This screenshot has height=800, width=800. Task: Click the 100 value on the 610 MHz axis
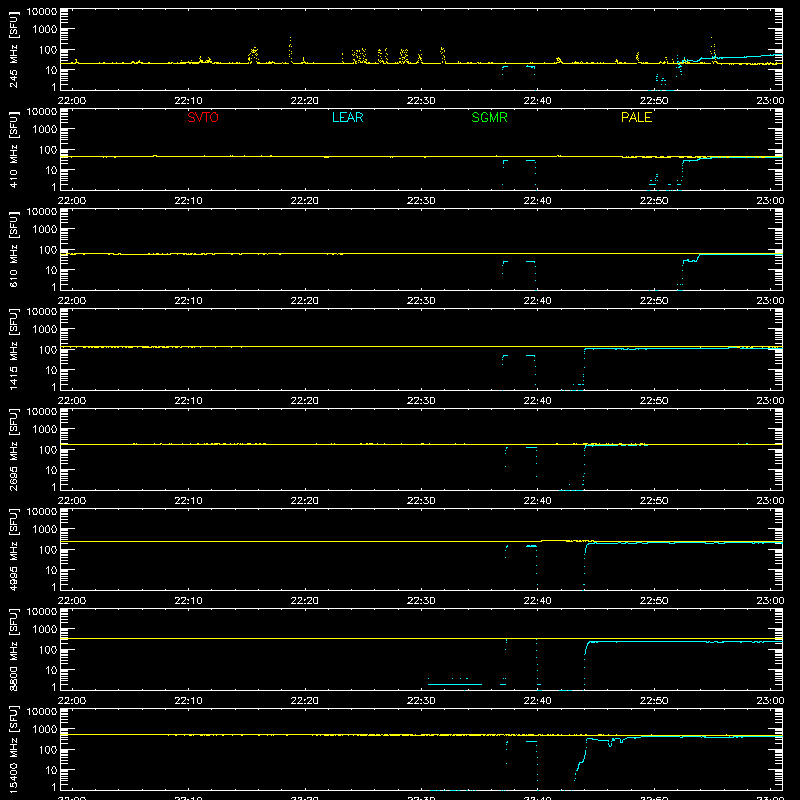[x=48, y=250]
